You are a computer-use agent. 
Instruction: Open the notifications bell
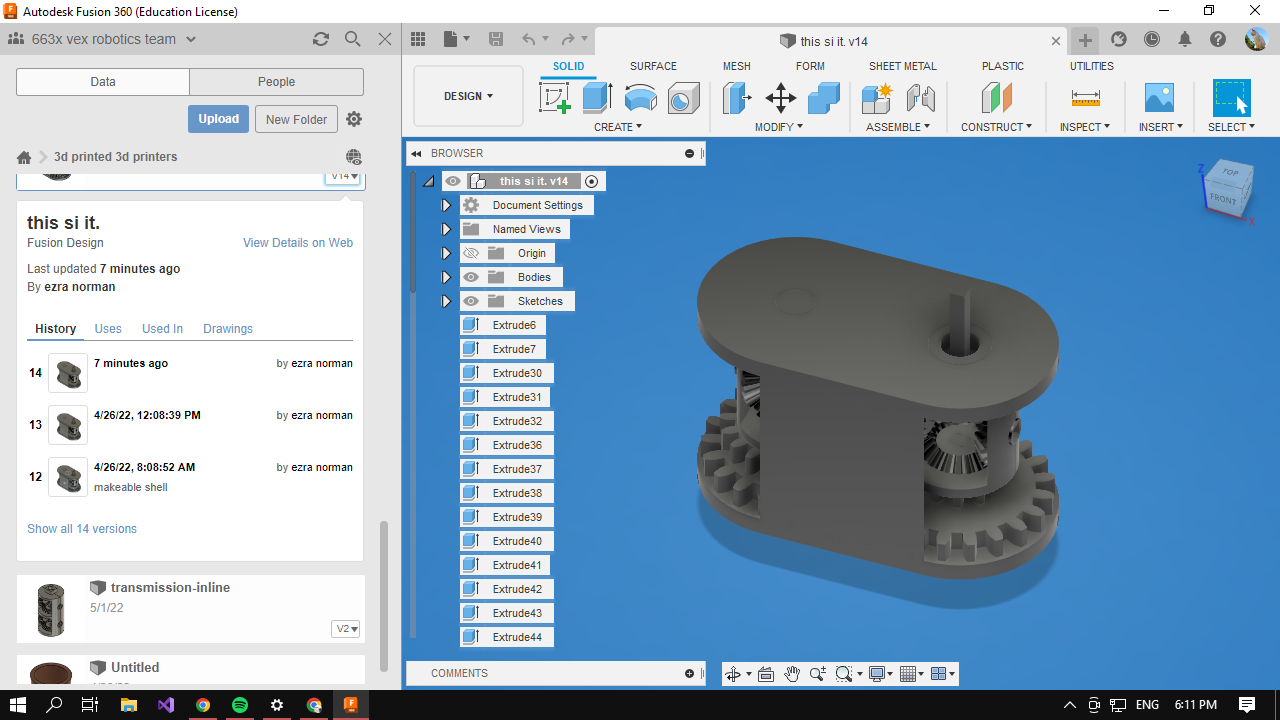pyautogui.click(x=1185, y=39)
